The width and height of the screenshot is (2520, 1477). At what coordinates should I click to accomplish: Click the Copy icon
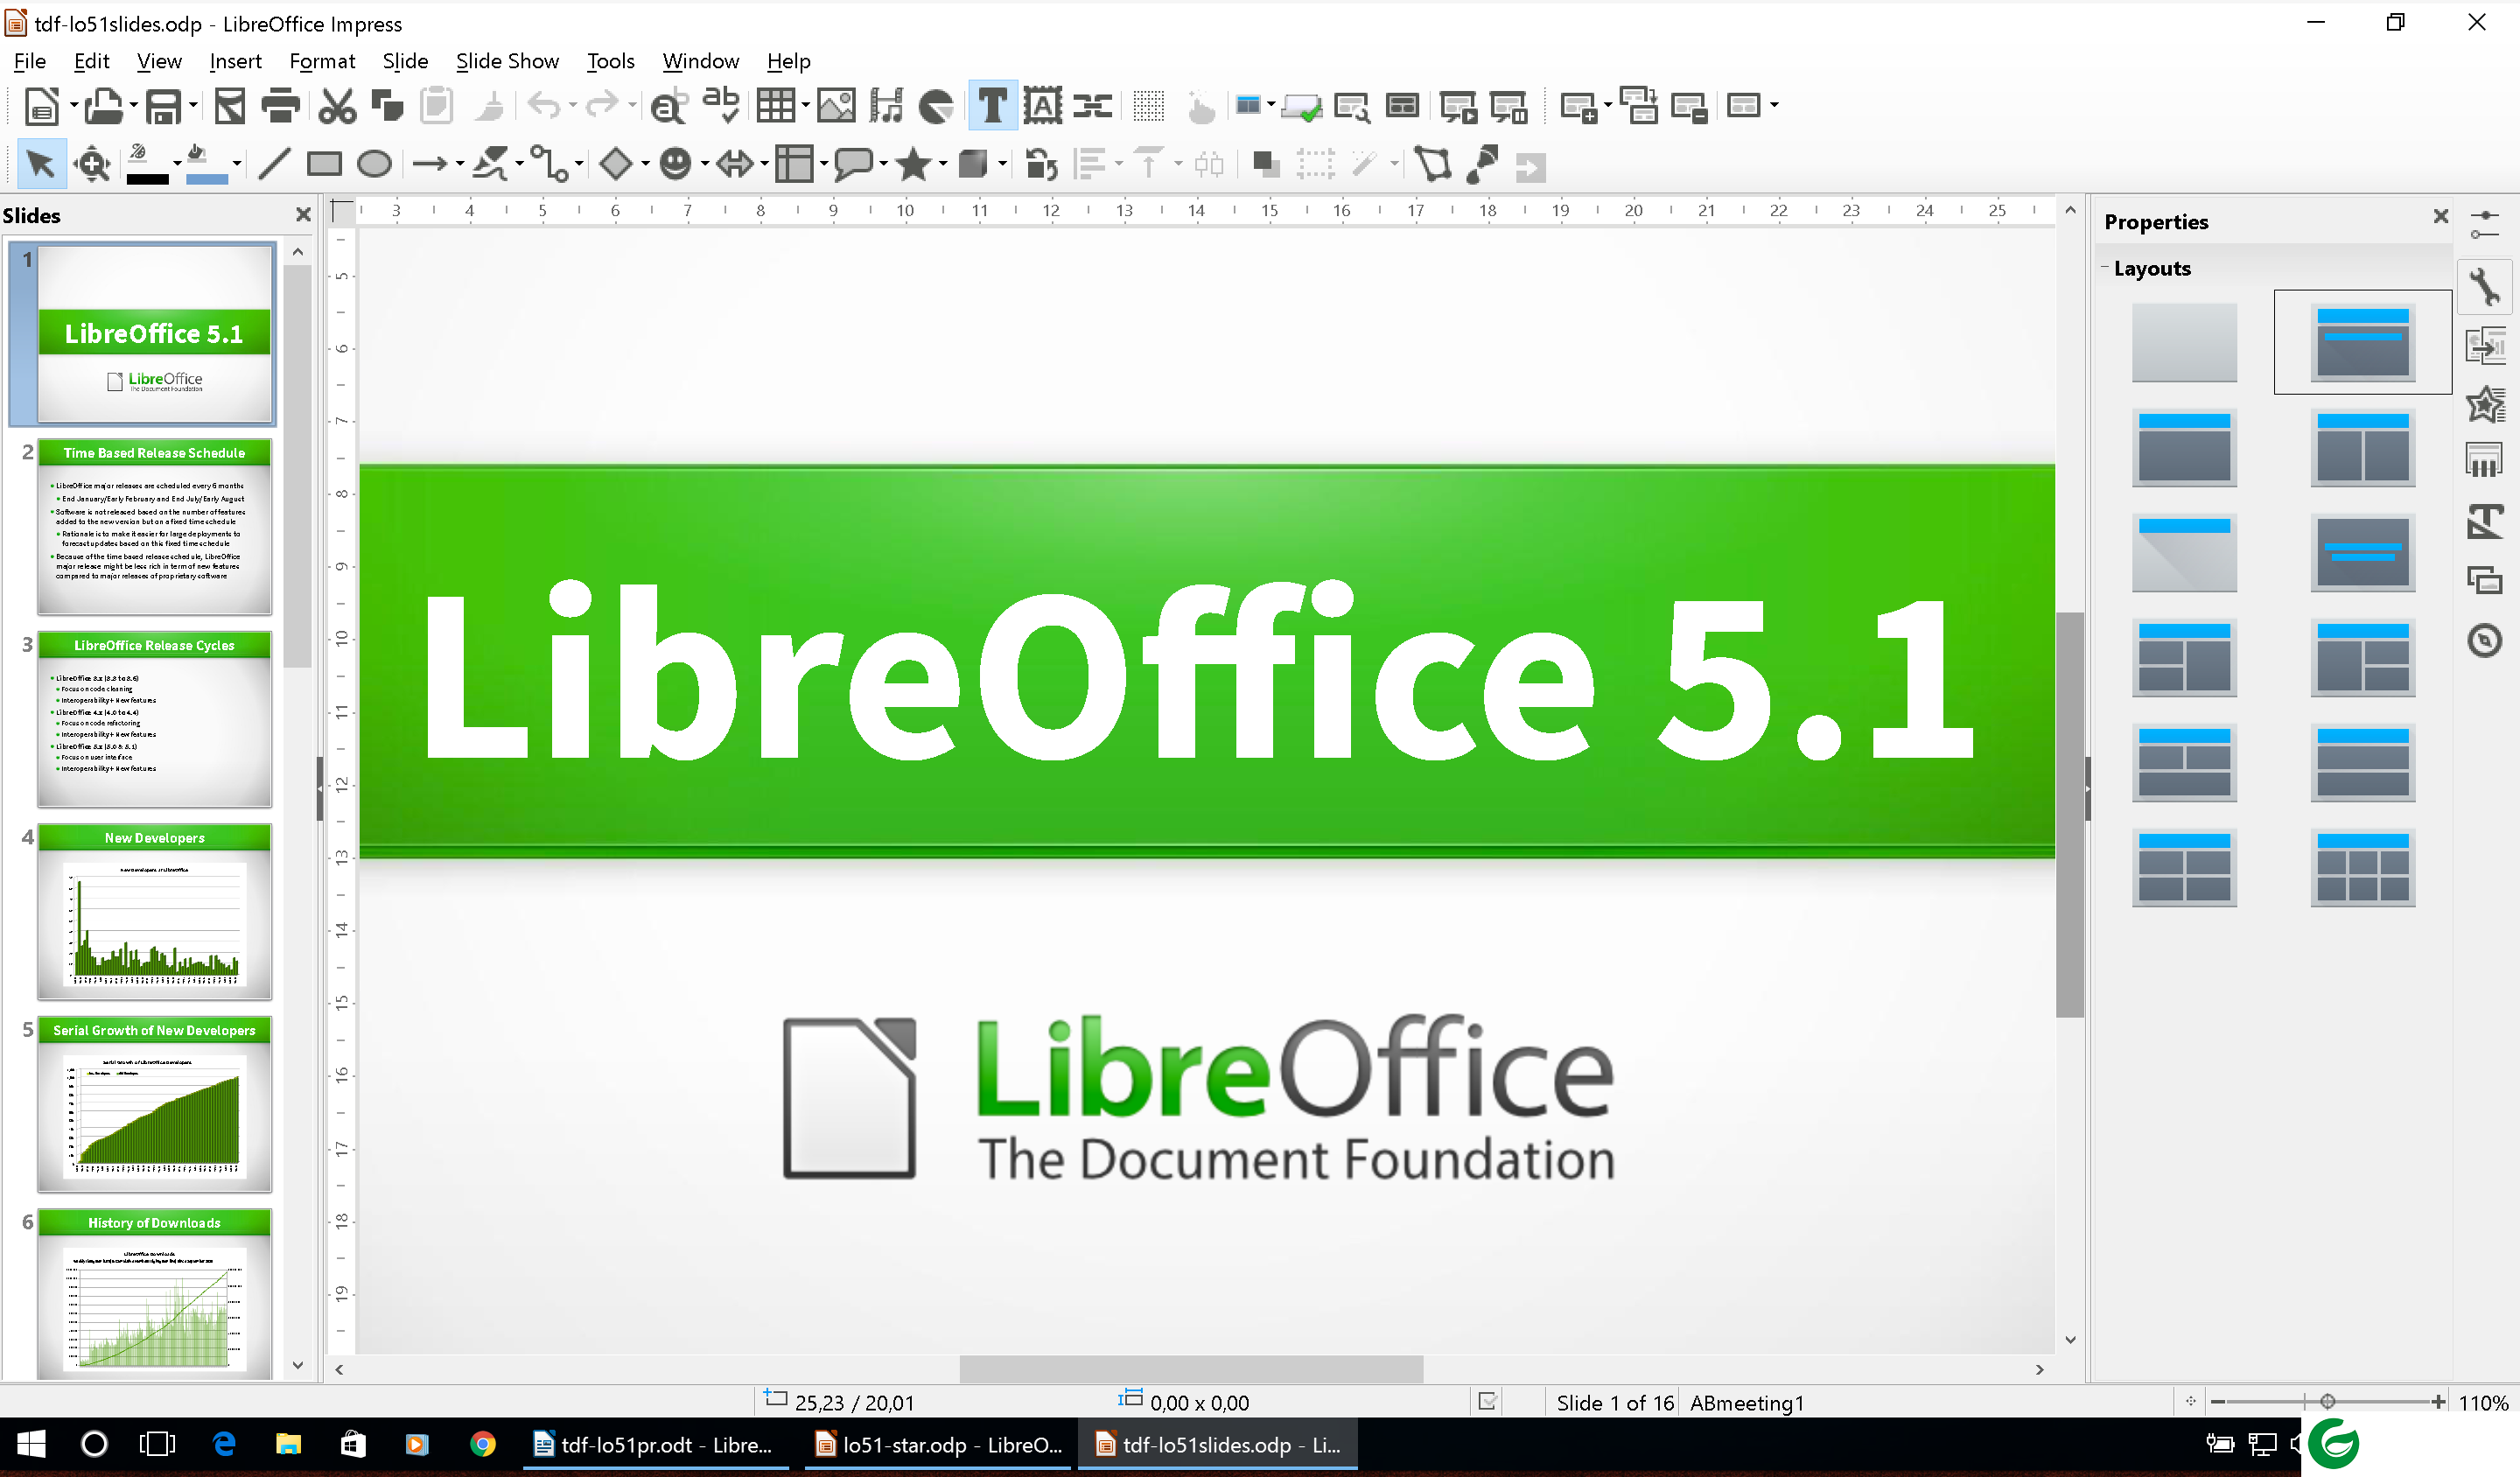point(387,106)
